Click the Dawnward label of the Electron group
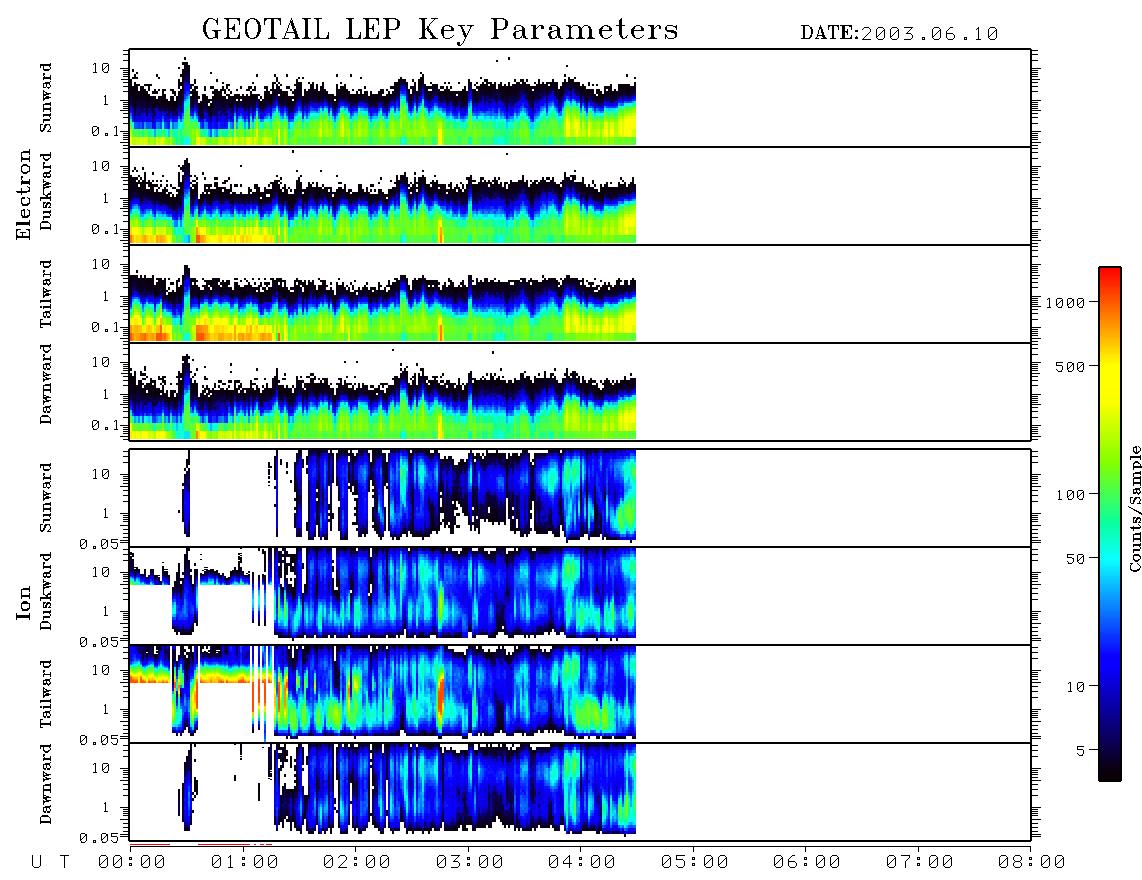The image size is (1142, 880). click(x=46, y=385)
